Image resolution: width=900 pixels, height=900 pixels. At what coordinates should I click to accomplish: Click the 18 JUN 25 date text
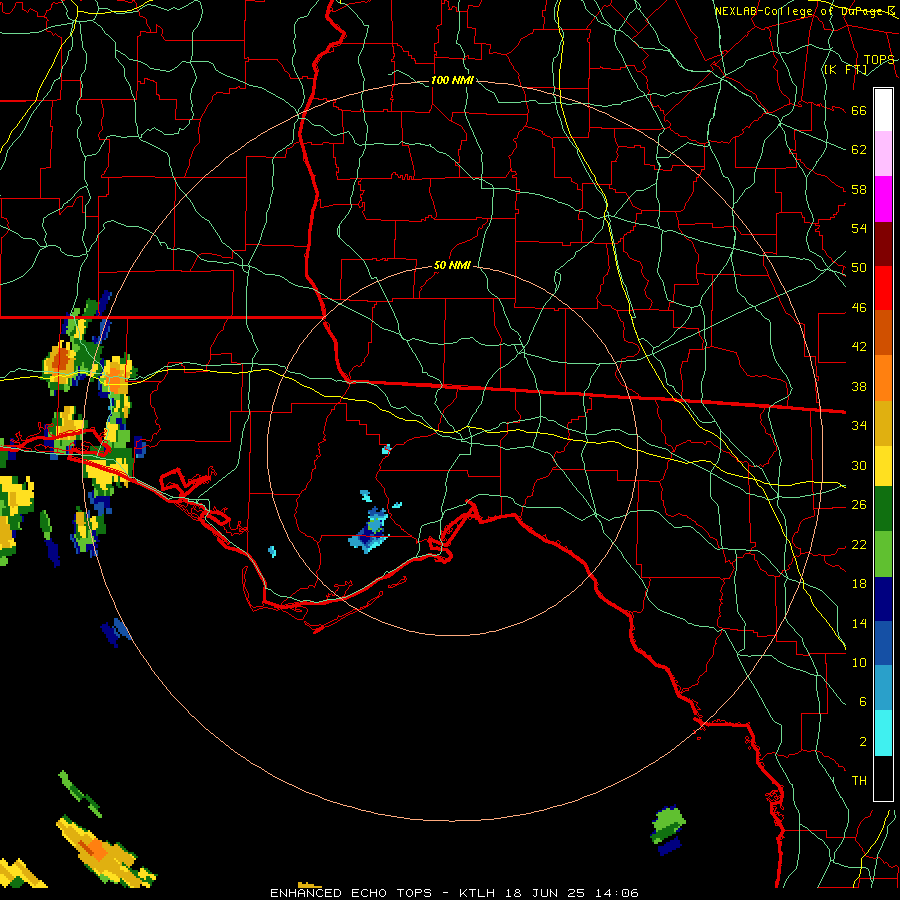coord(545,893)
